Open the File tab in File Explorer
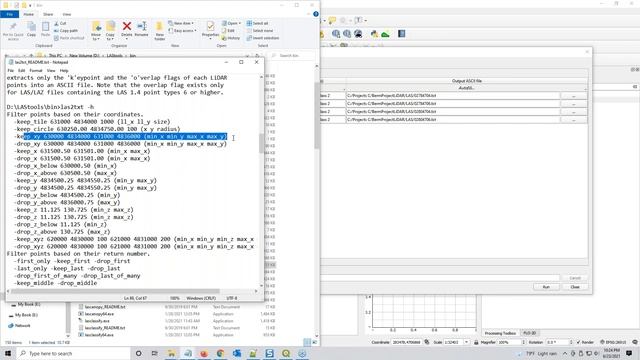 click(9, 14)
